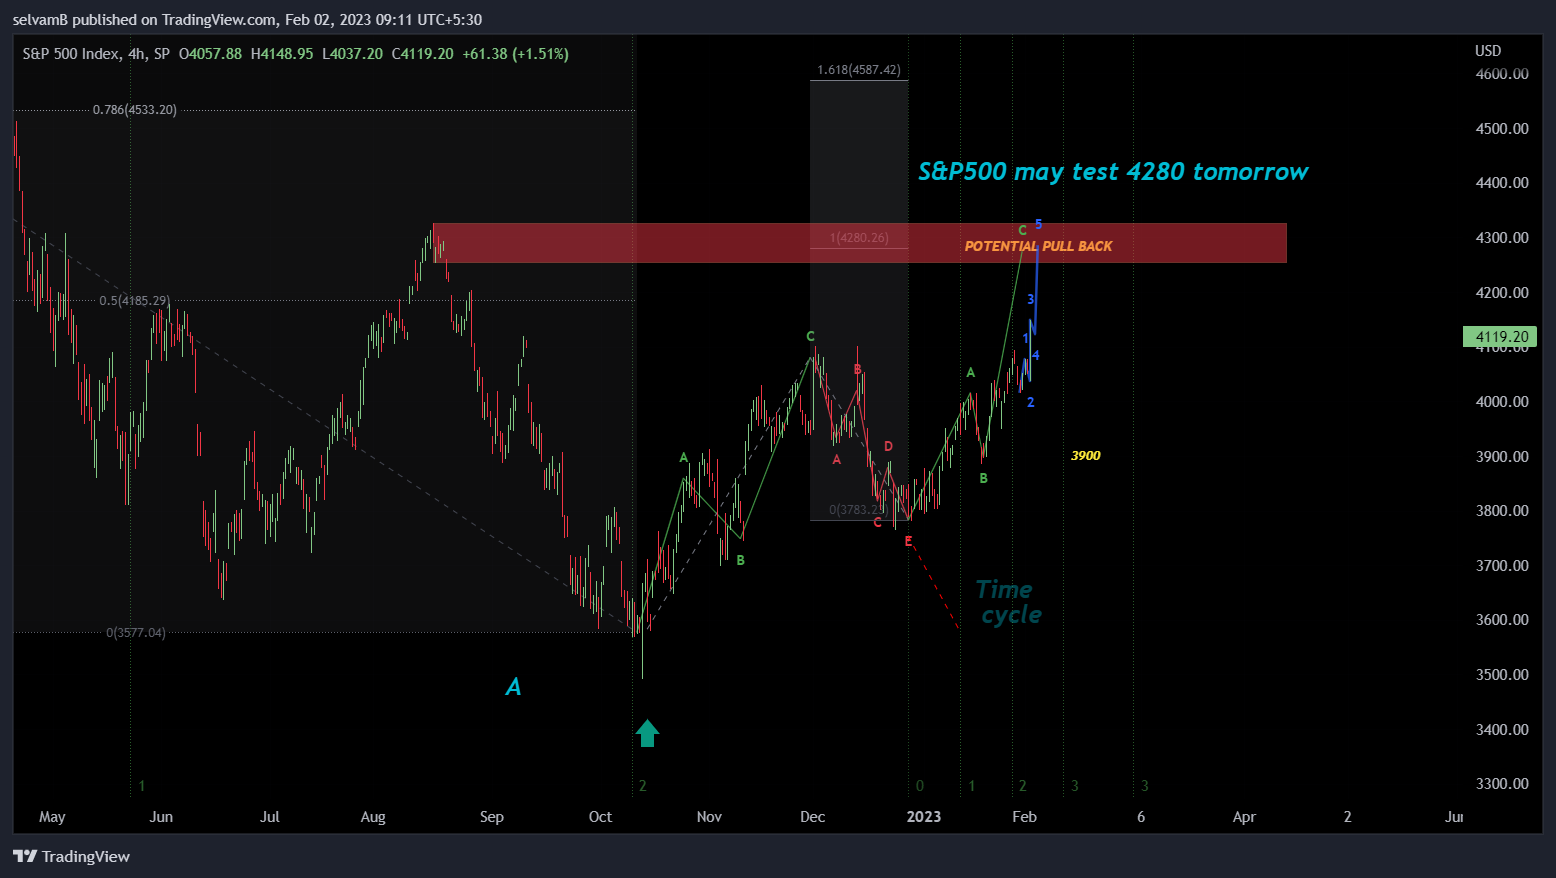This screenshot has width=1556, height=878.
Task: Click the USD currency label on price axis
Action: [x=1488, y=51]
